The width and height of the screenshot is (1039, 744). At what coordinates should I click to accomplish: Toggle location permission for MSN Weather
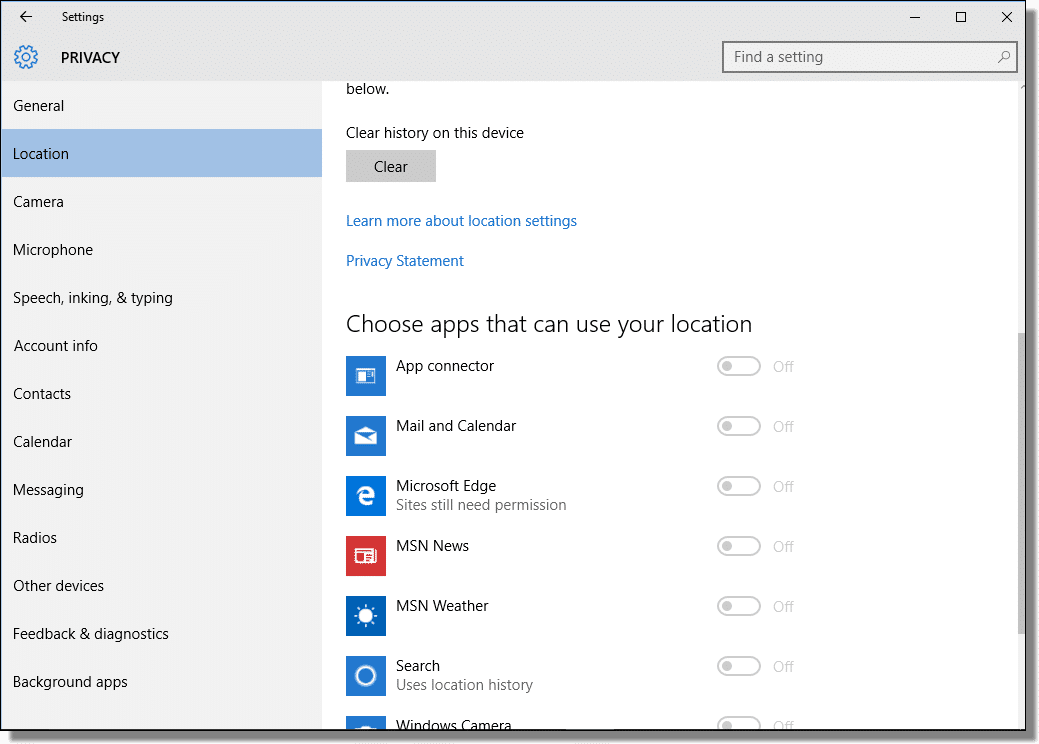(x=739, y=606)
